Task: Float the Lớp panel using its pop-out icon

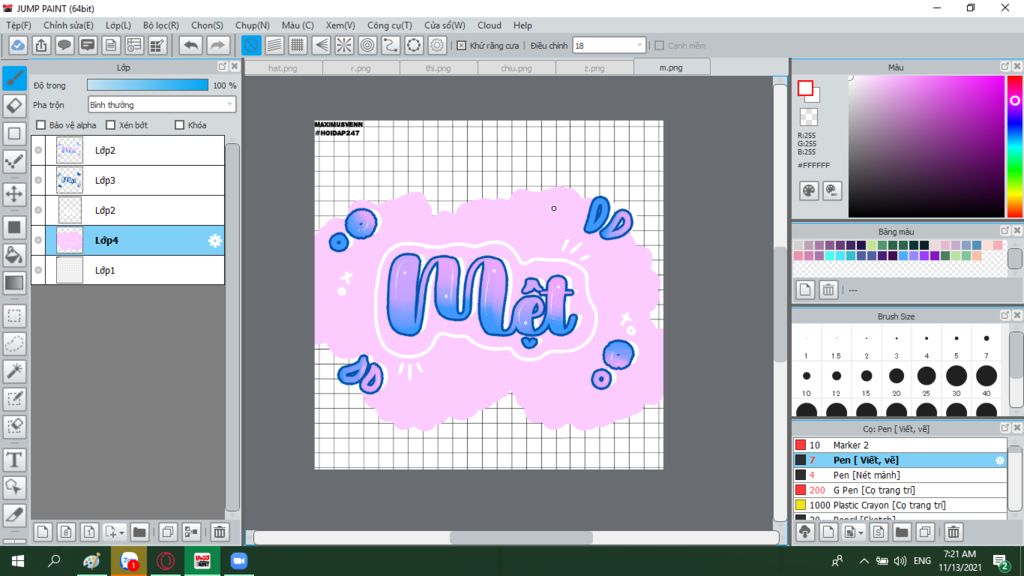Action: click(x=222, y=67)
